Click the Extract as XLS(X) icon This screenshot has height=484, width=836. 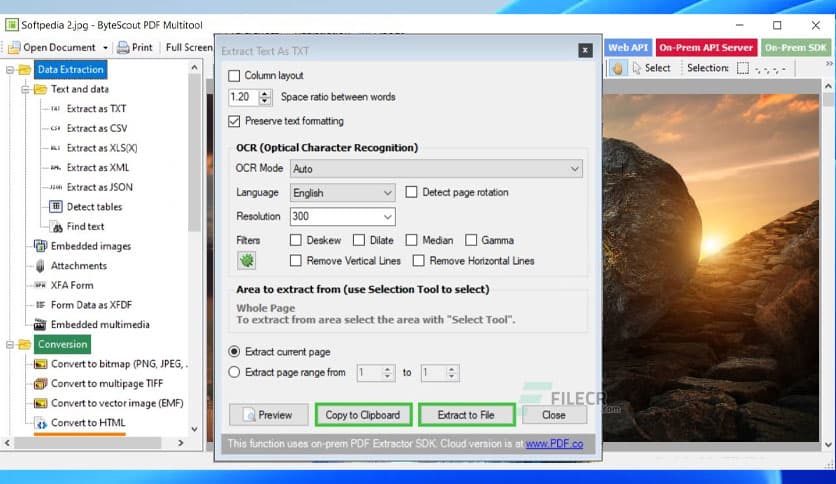(55, 148)
